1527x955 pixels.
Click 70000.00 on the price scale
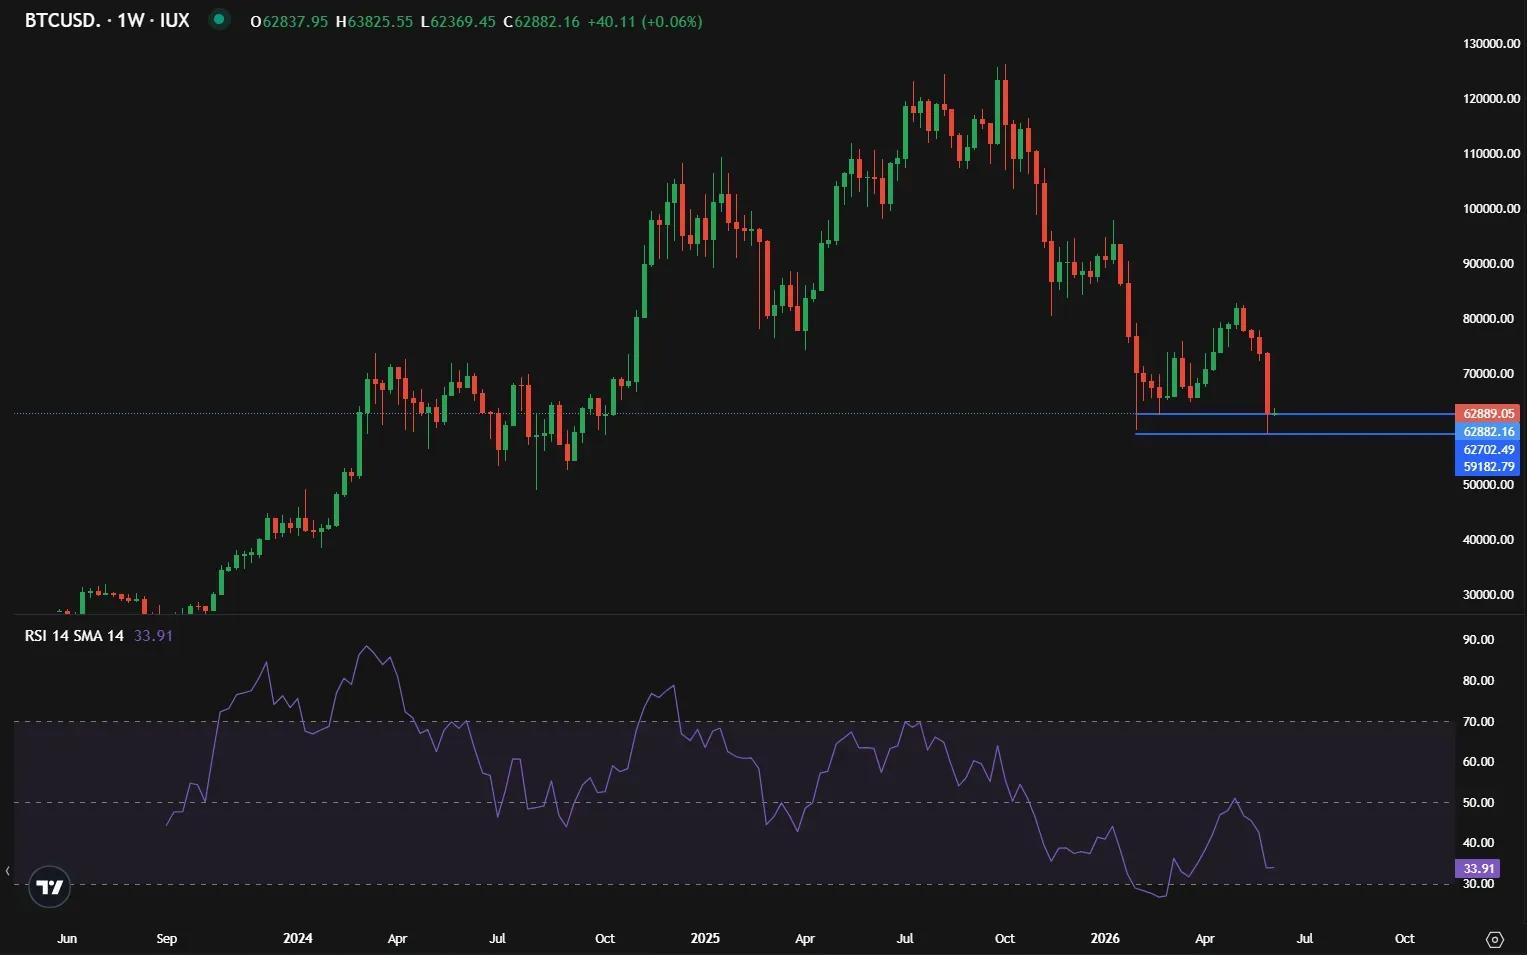(1488, 374)
